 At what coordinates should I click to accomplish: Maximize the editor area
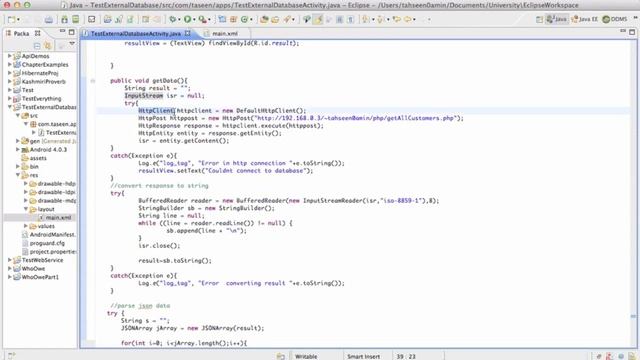click(x=632, y=32)
